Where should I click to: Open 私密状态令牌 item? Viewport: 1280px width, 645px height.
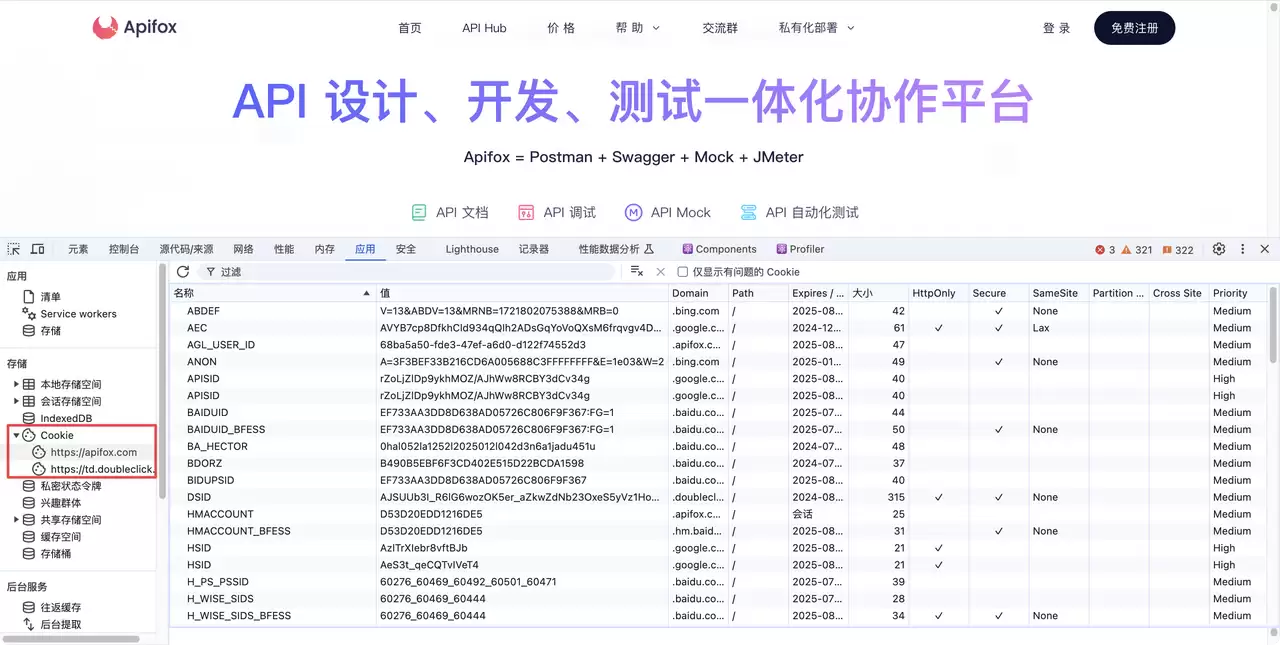62,486
